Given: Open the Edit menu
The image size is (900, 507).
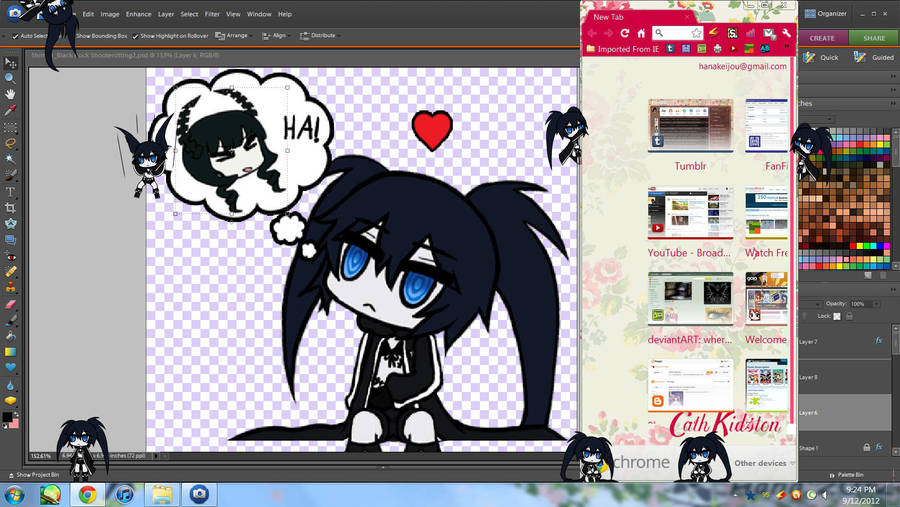Looking at the screenshot, I should 88,14.
